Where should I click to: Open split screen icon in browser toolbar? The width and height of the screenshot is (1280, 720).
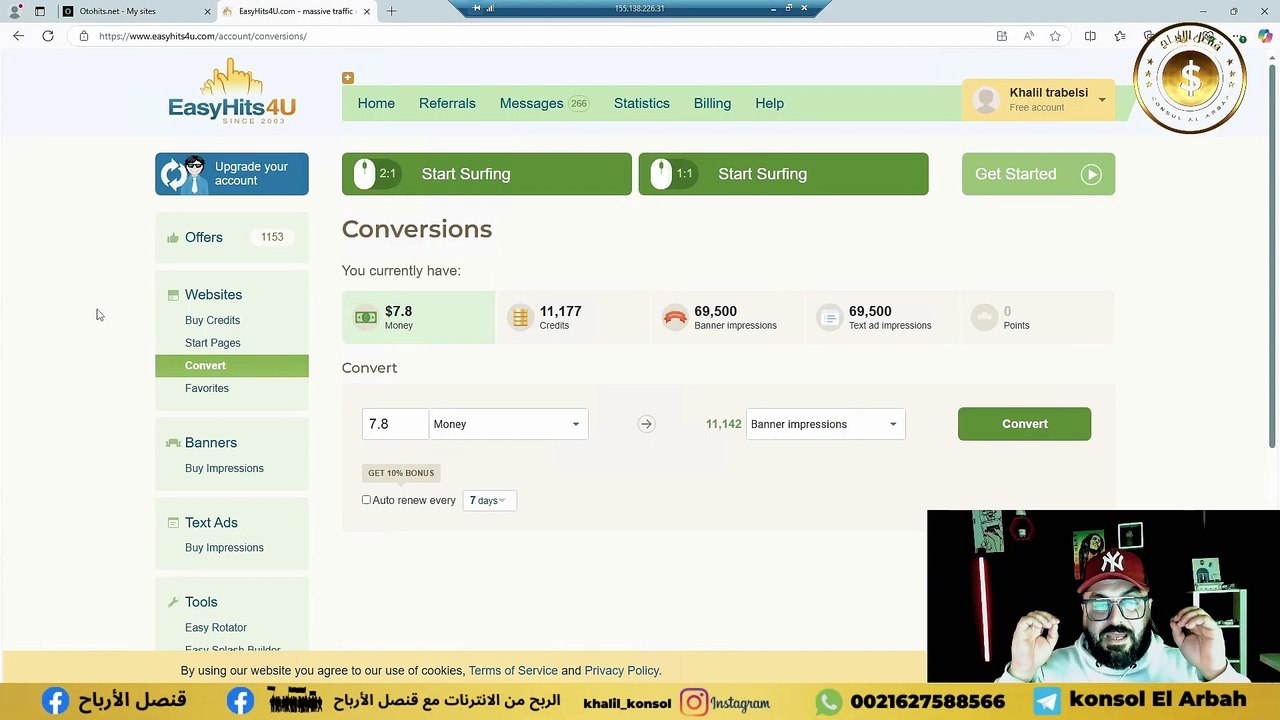click(x=1090, y=36)
